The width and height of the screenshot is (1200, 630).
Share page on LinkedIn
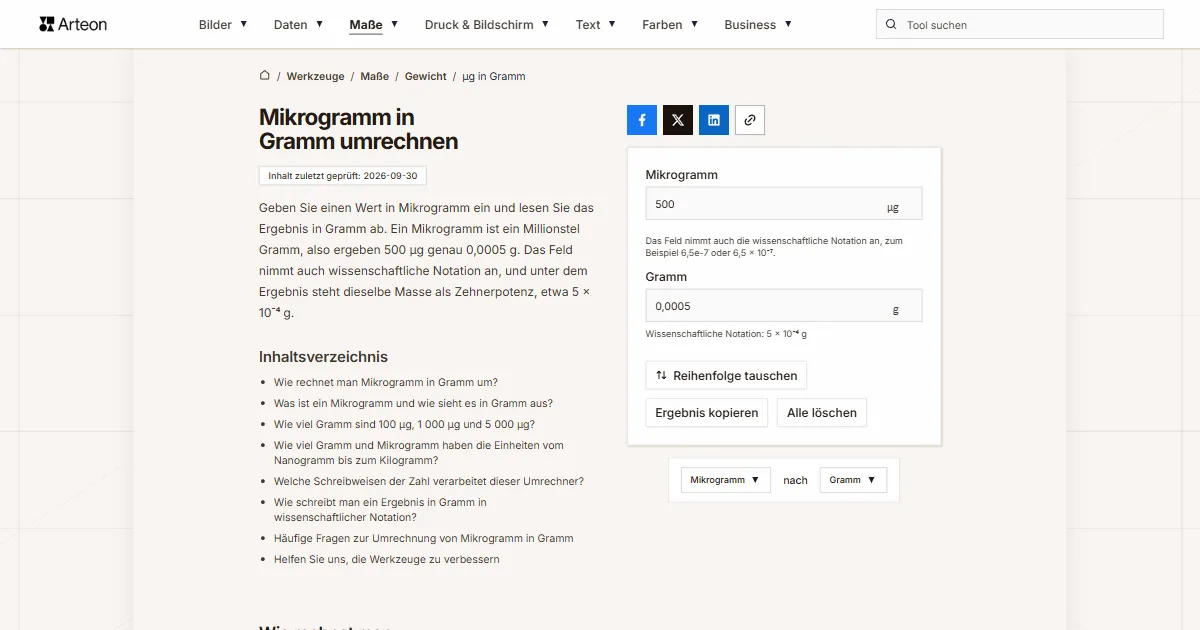714,120
